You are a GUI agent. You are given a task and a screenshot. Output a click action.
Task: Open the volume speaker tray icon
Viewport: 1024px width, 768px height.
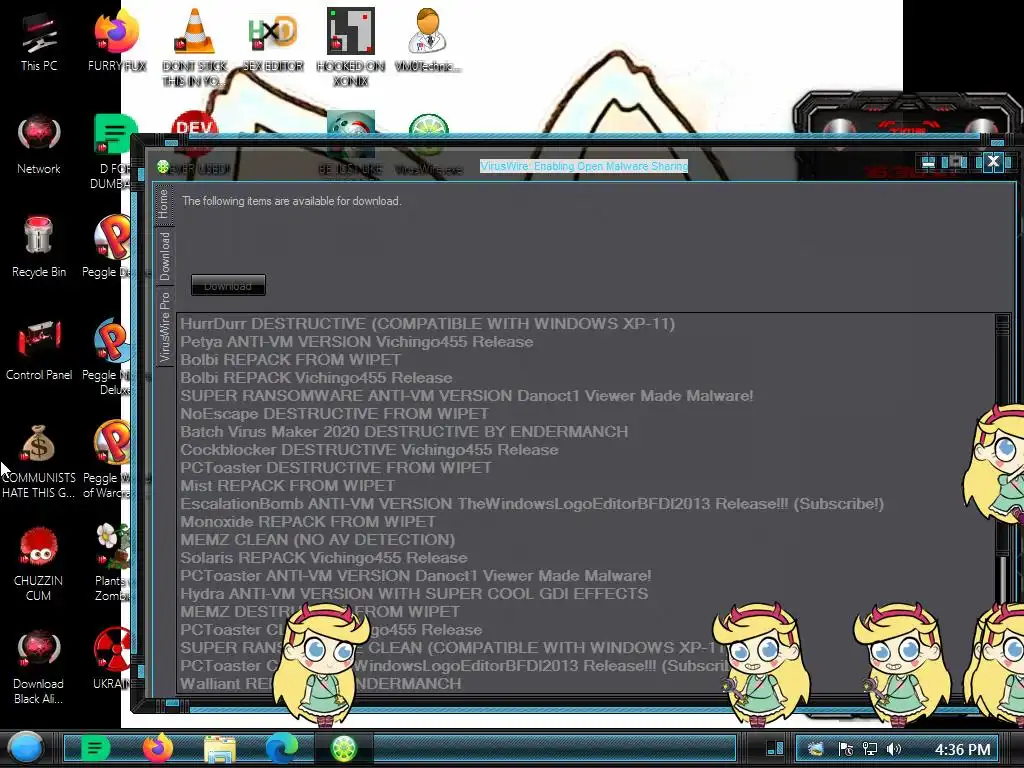click(895, 749)
